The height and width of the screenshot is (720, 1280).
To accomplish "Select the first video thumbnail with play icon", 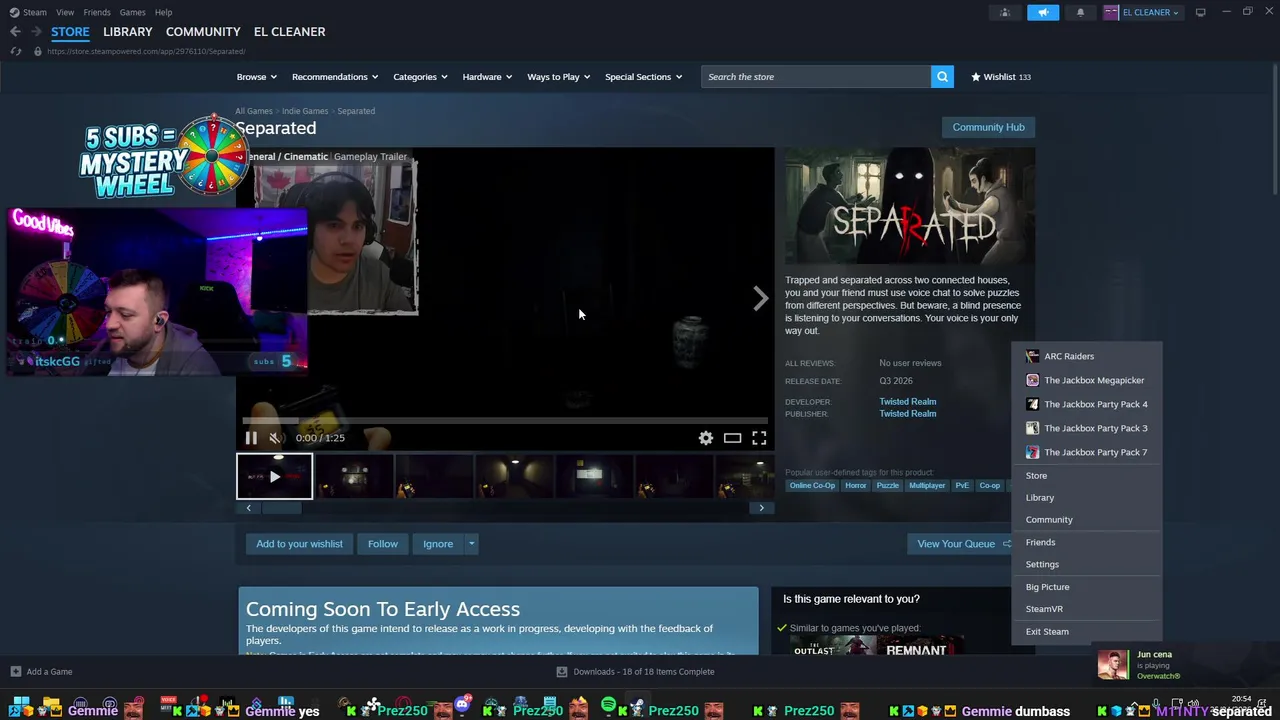I will tap(274, 477).
